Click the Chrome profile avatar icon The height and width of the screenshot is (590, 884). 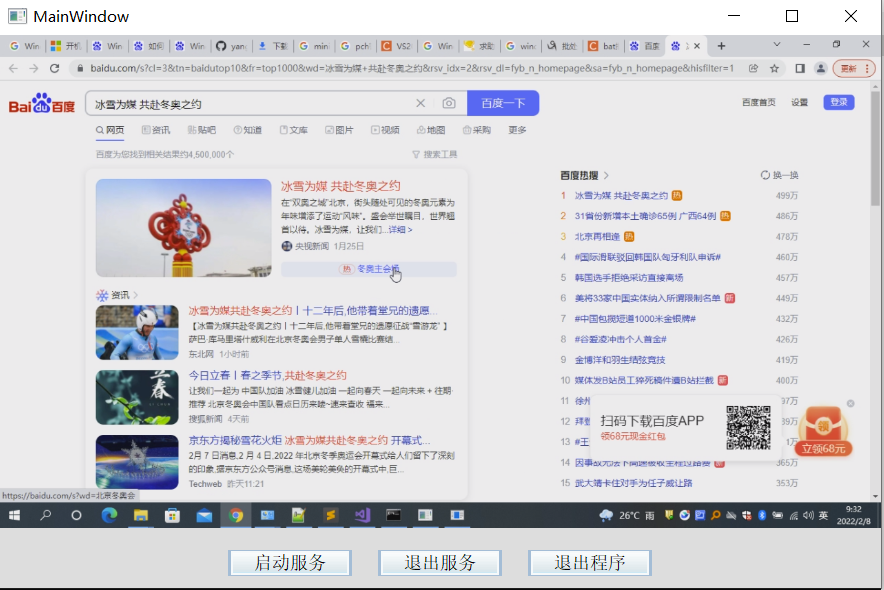820,68
